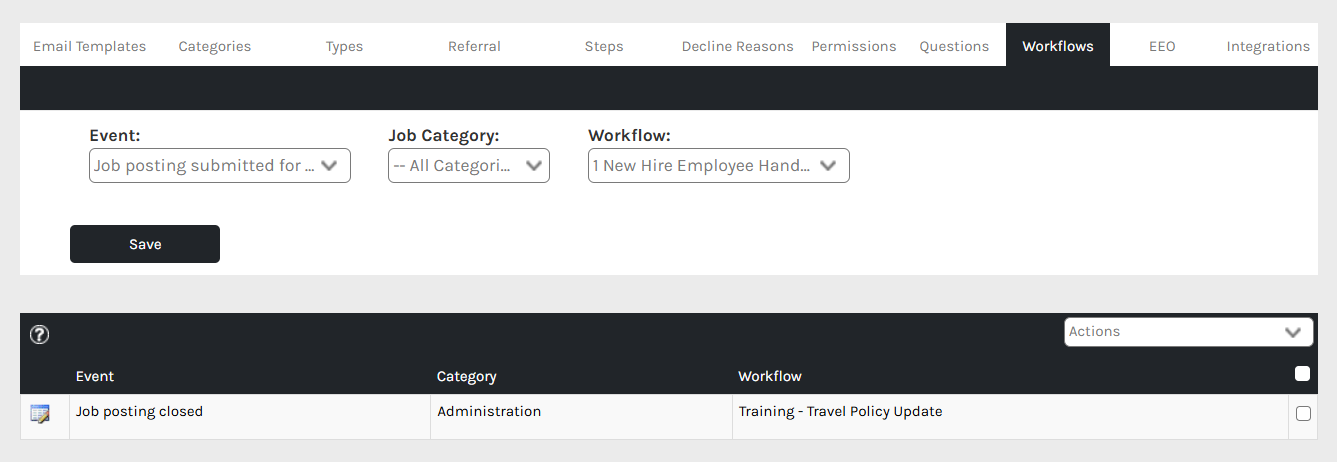
Task: Open the Actions dropdown
Action: click(1188, 332)
